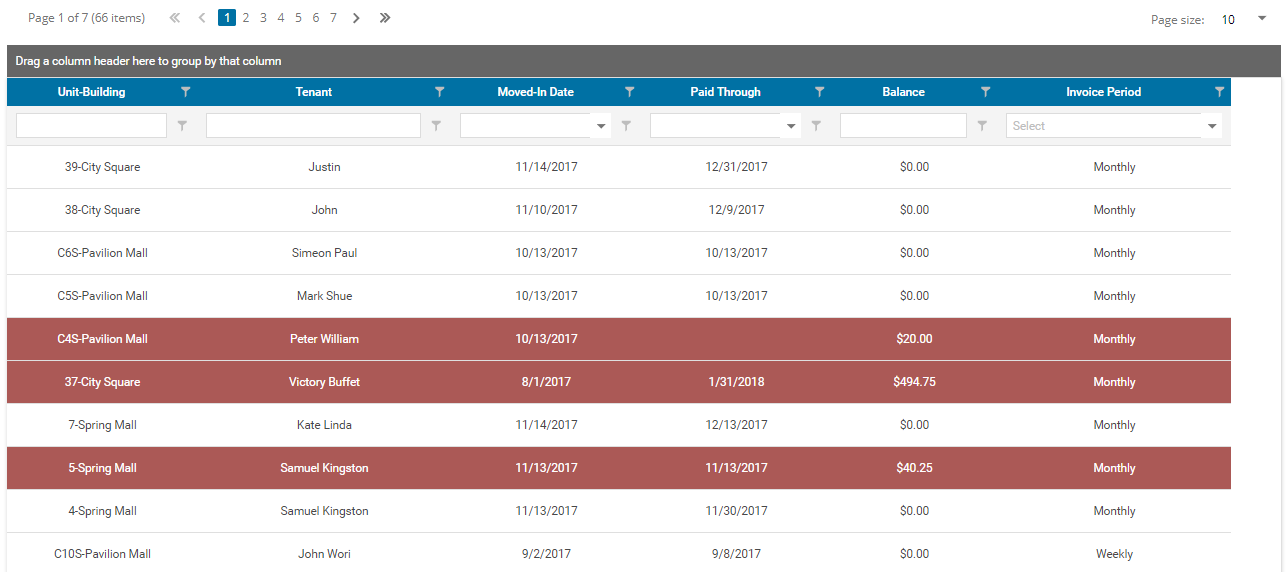
Task: Select the C4S-Pavilion Mall cell
Action: pos(102,339)
